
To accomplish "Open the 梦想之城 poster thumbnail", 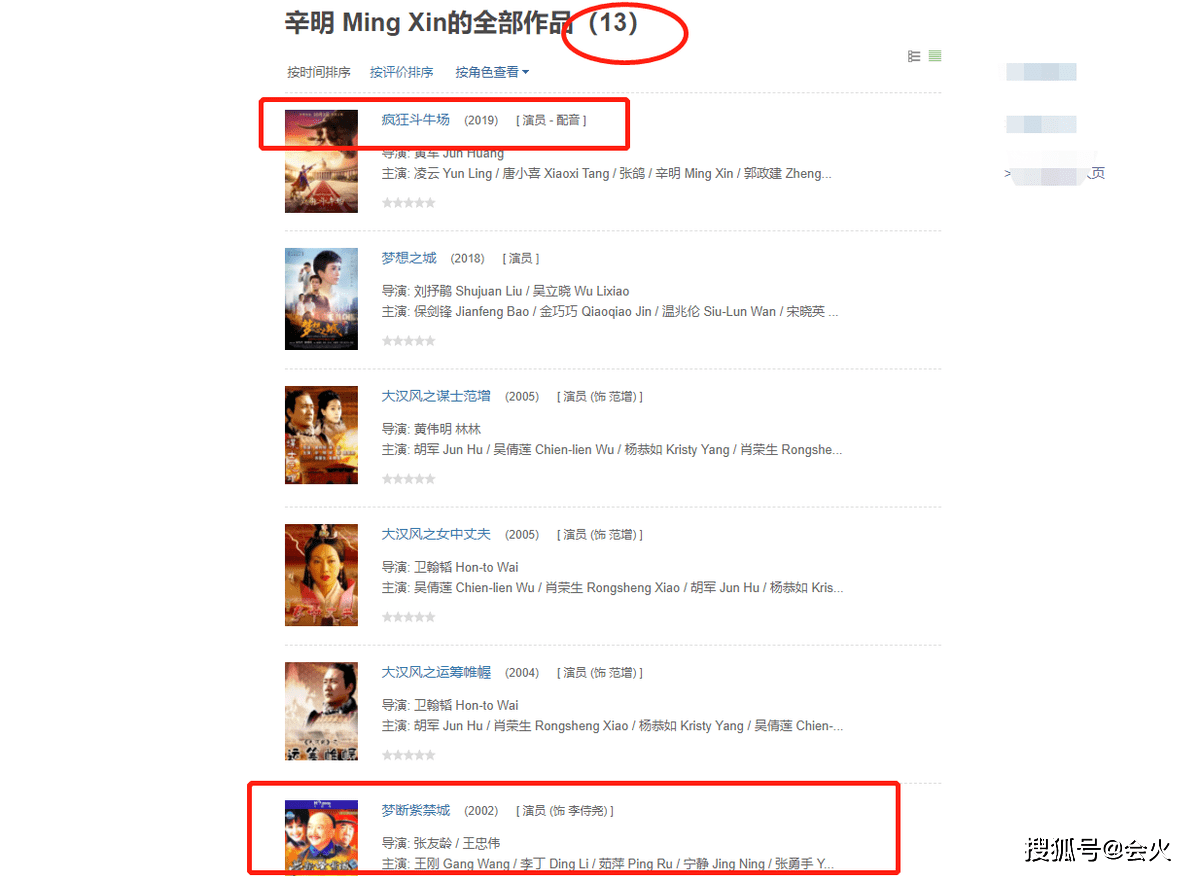I will click(x=321, y=298).
